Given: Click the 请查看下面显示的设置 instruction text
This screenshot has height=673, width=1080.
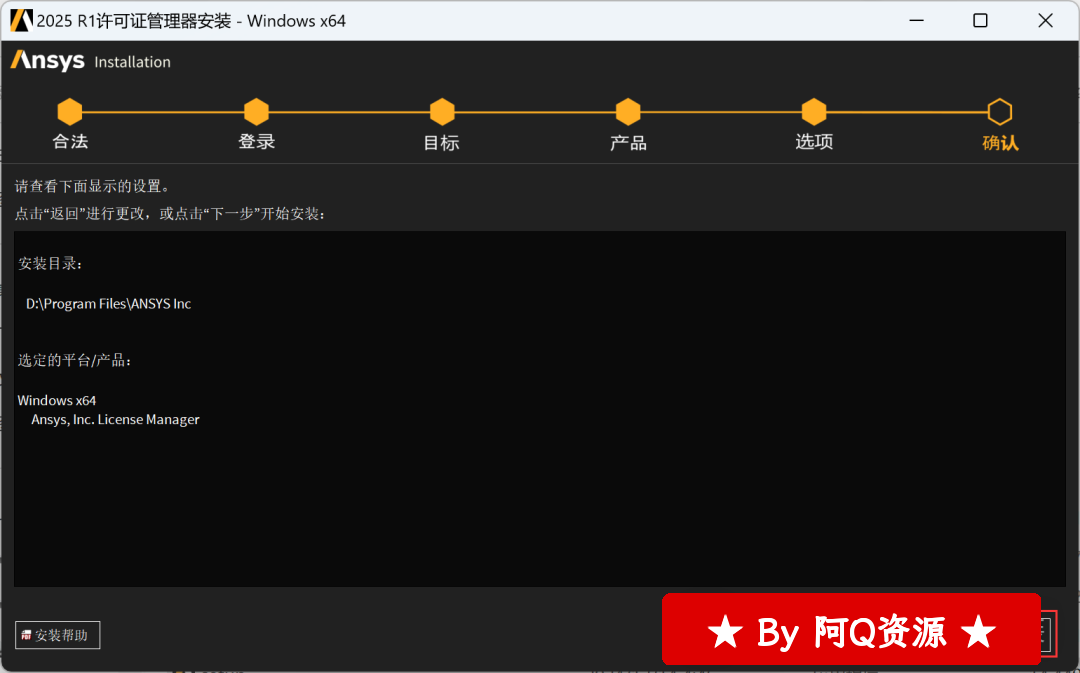Looking at the screenshot, I should point(92,186).
